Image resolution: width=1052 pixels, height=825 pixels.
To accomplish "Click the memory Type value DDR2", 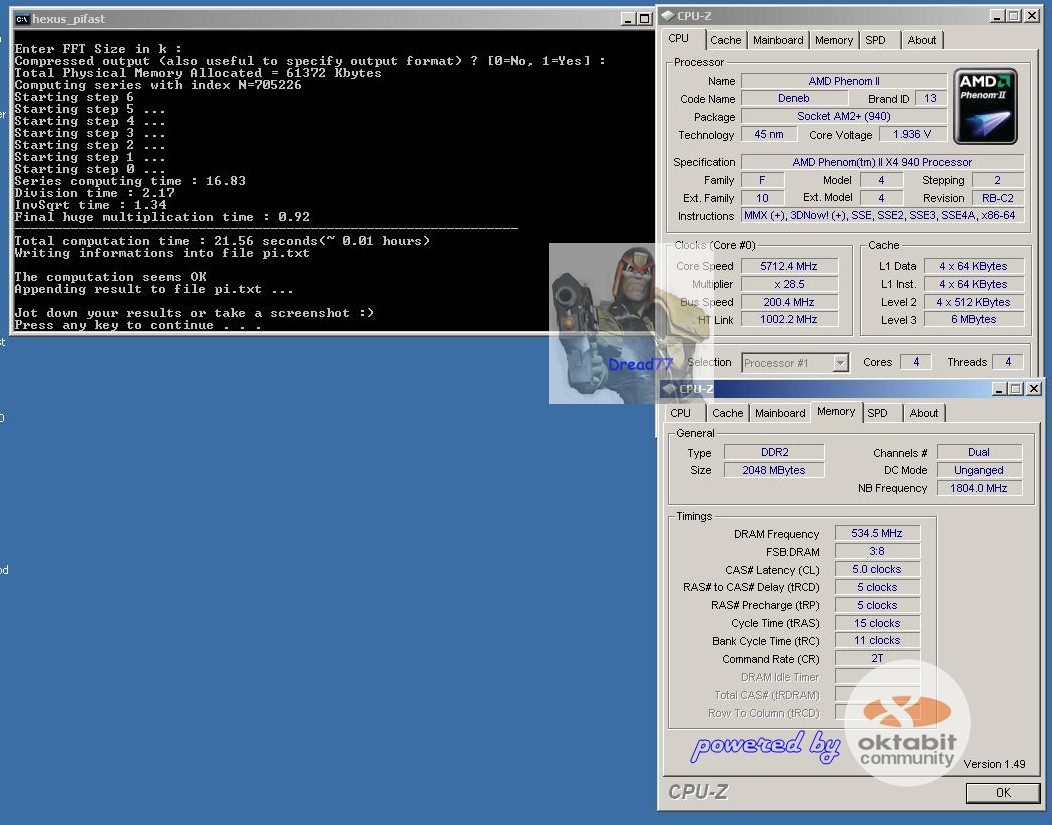I will point(774,453).
